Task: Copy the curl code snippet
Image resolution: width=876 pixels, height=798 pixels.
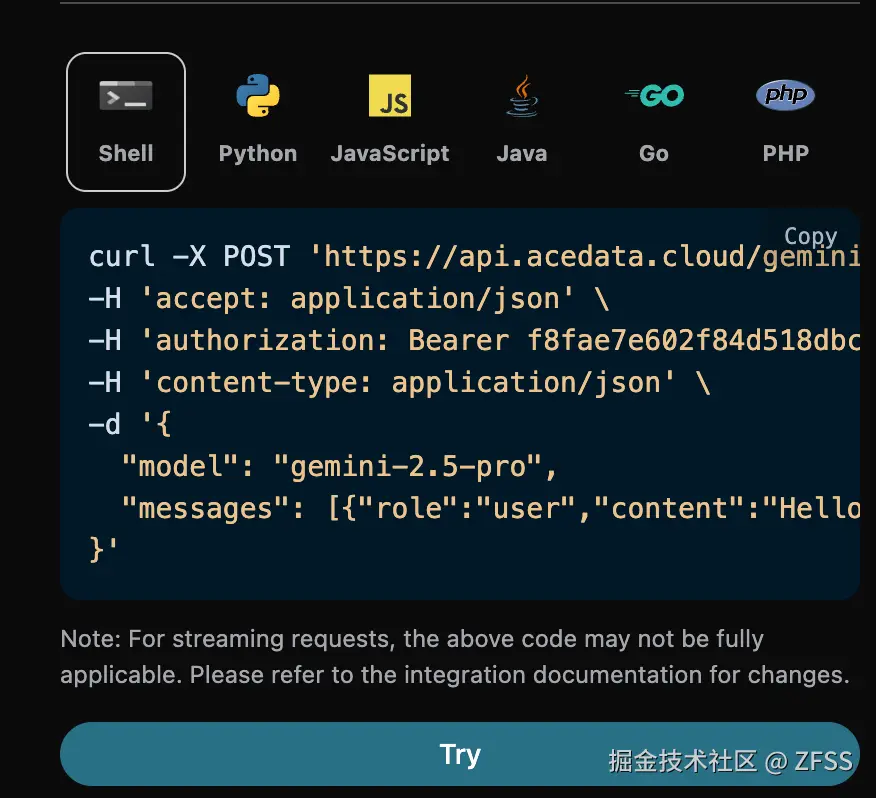Action: [x=811, y=236]
